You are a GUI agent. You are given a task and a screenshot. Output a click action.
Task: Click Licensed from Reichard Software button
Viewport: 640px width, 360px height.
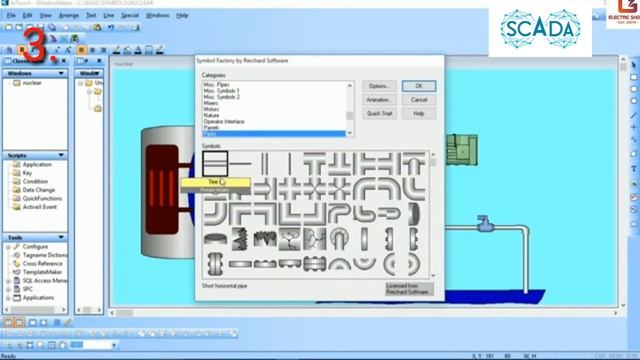point(409,289)
